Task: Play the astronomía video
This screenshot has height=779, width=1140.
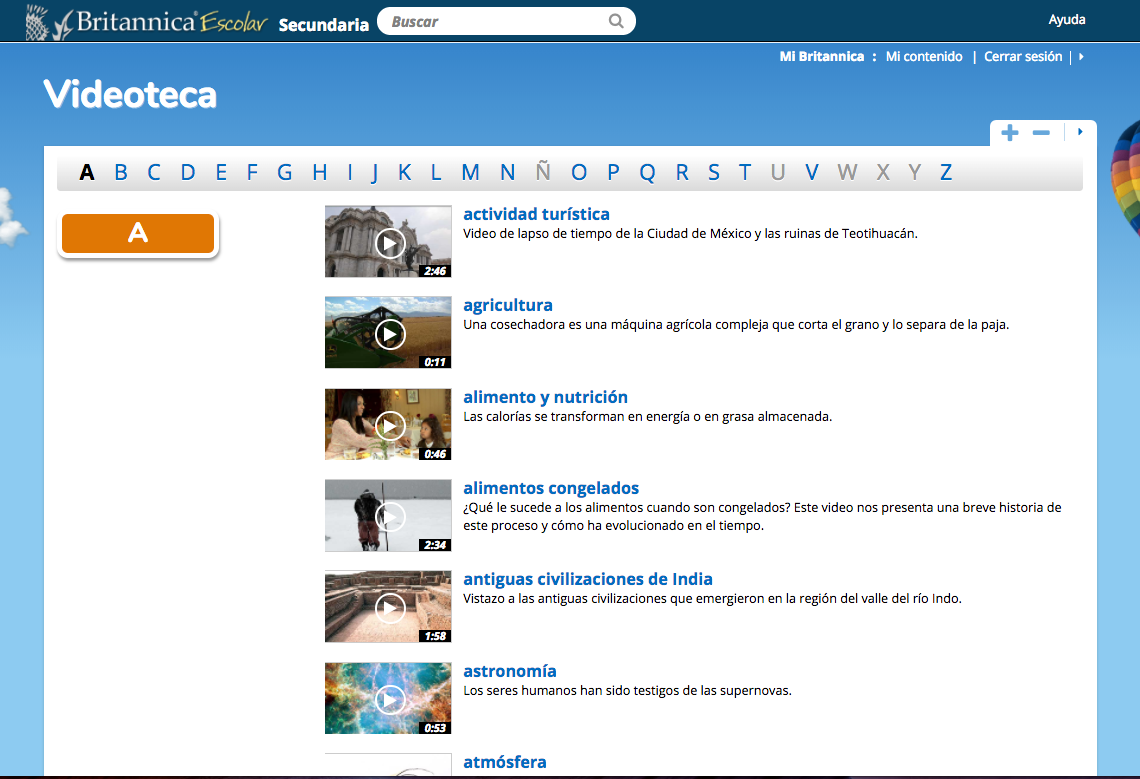Action: [x=388, y=698]
